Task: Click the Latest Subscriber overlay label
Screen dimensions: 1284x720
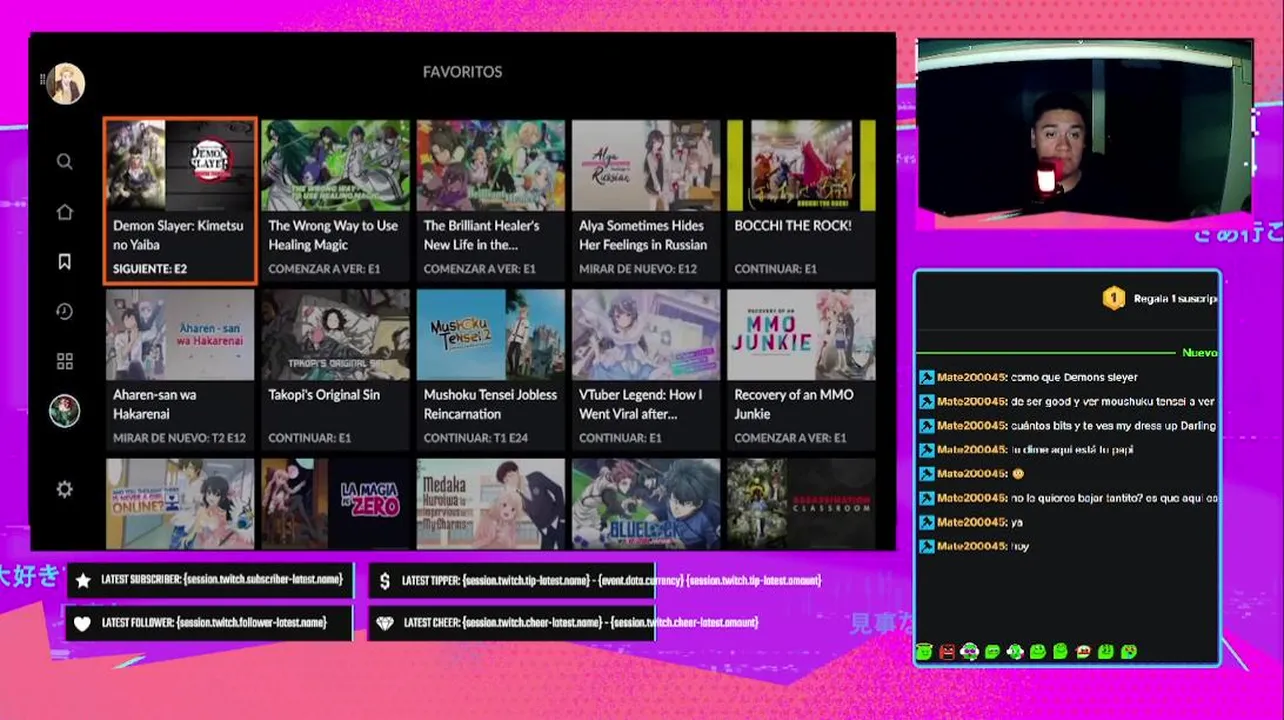Action: pos(222,580)
